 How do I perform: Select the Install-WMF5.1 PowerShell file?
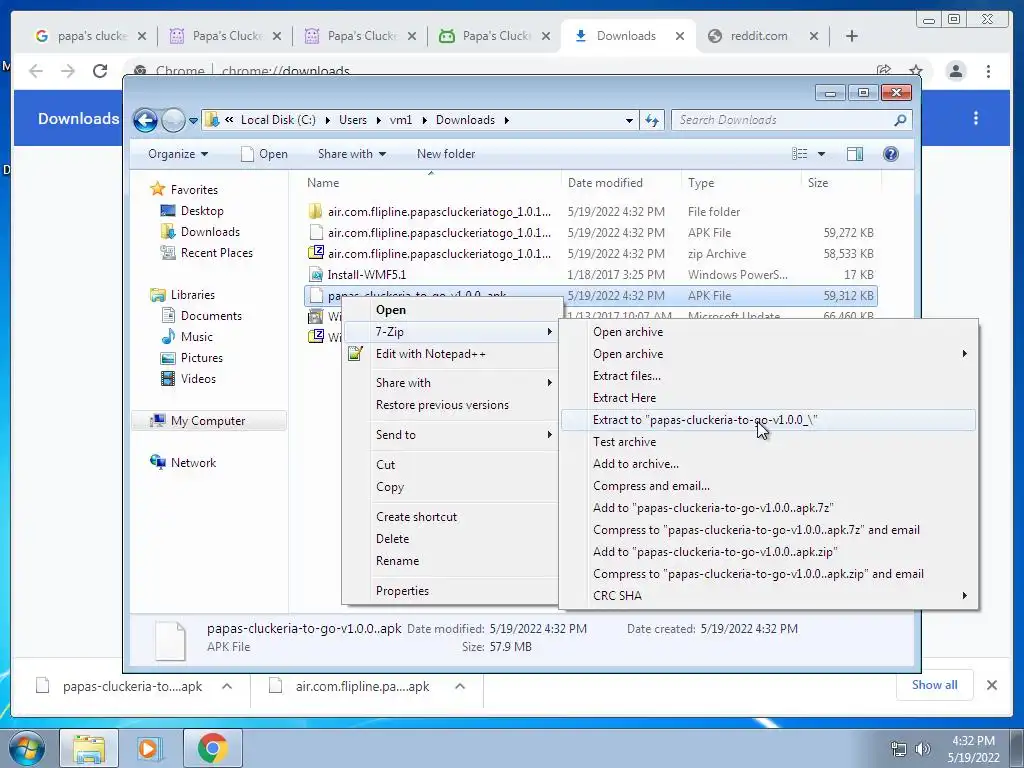[590, 274]
